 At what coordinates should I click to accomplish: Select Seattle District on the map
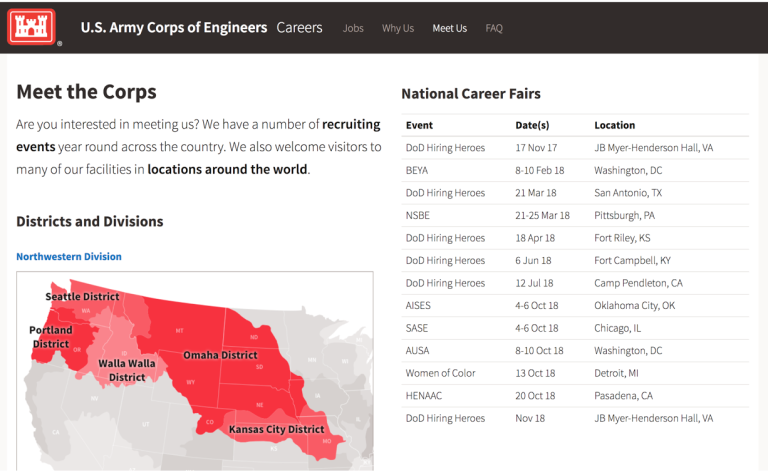(x=82, y=296)
